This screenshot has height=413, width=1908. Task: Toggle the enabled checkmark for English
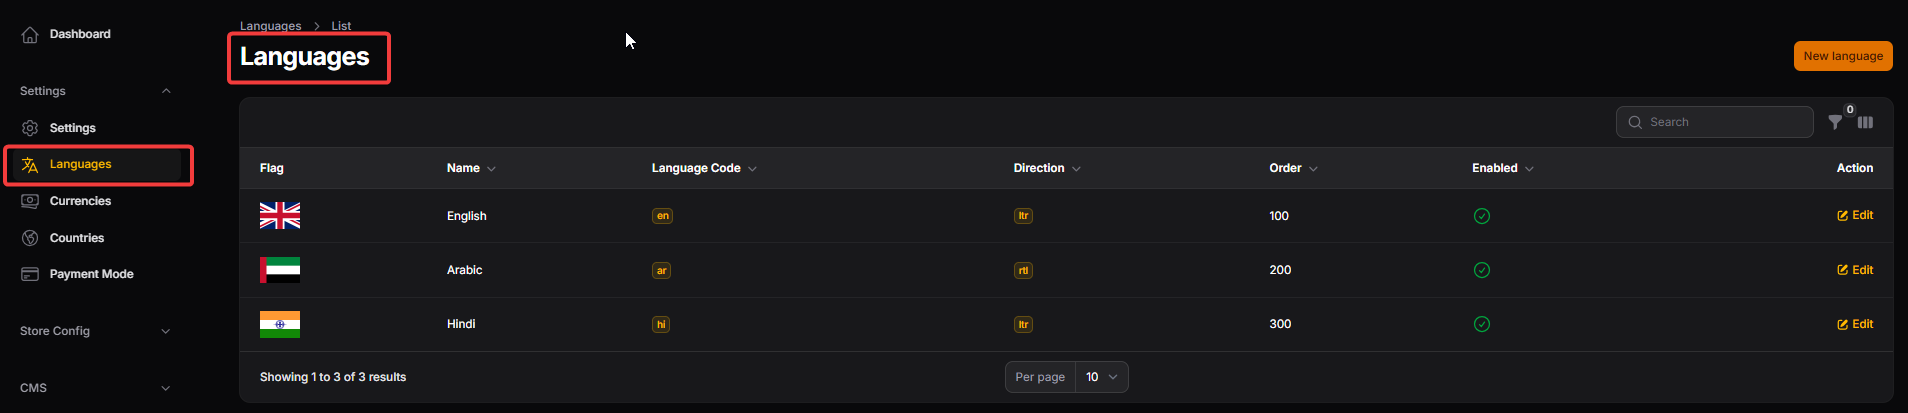click(1482, 216)
